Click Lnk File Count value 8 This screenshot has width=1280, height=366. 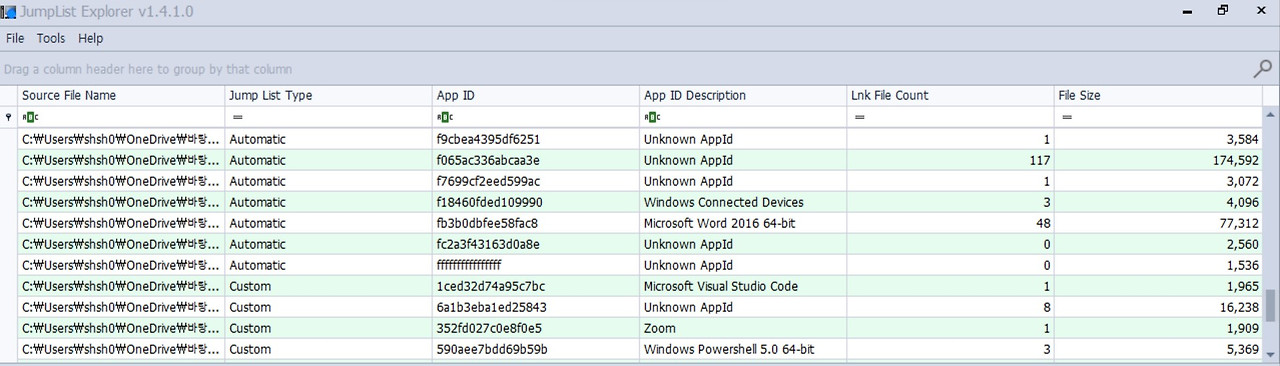pos(1047,307)
